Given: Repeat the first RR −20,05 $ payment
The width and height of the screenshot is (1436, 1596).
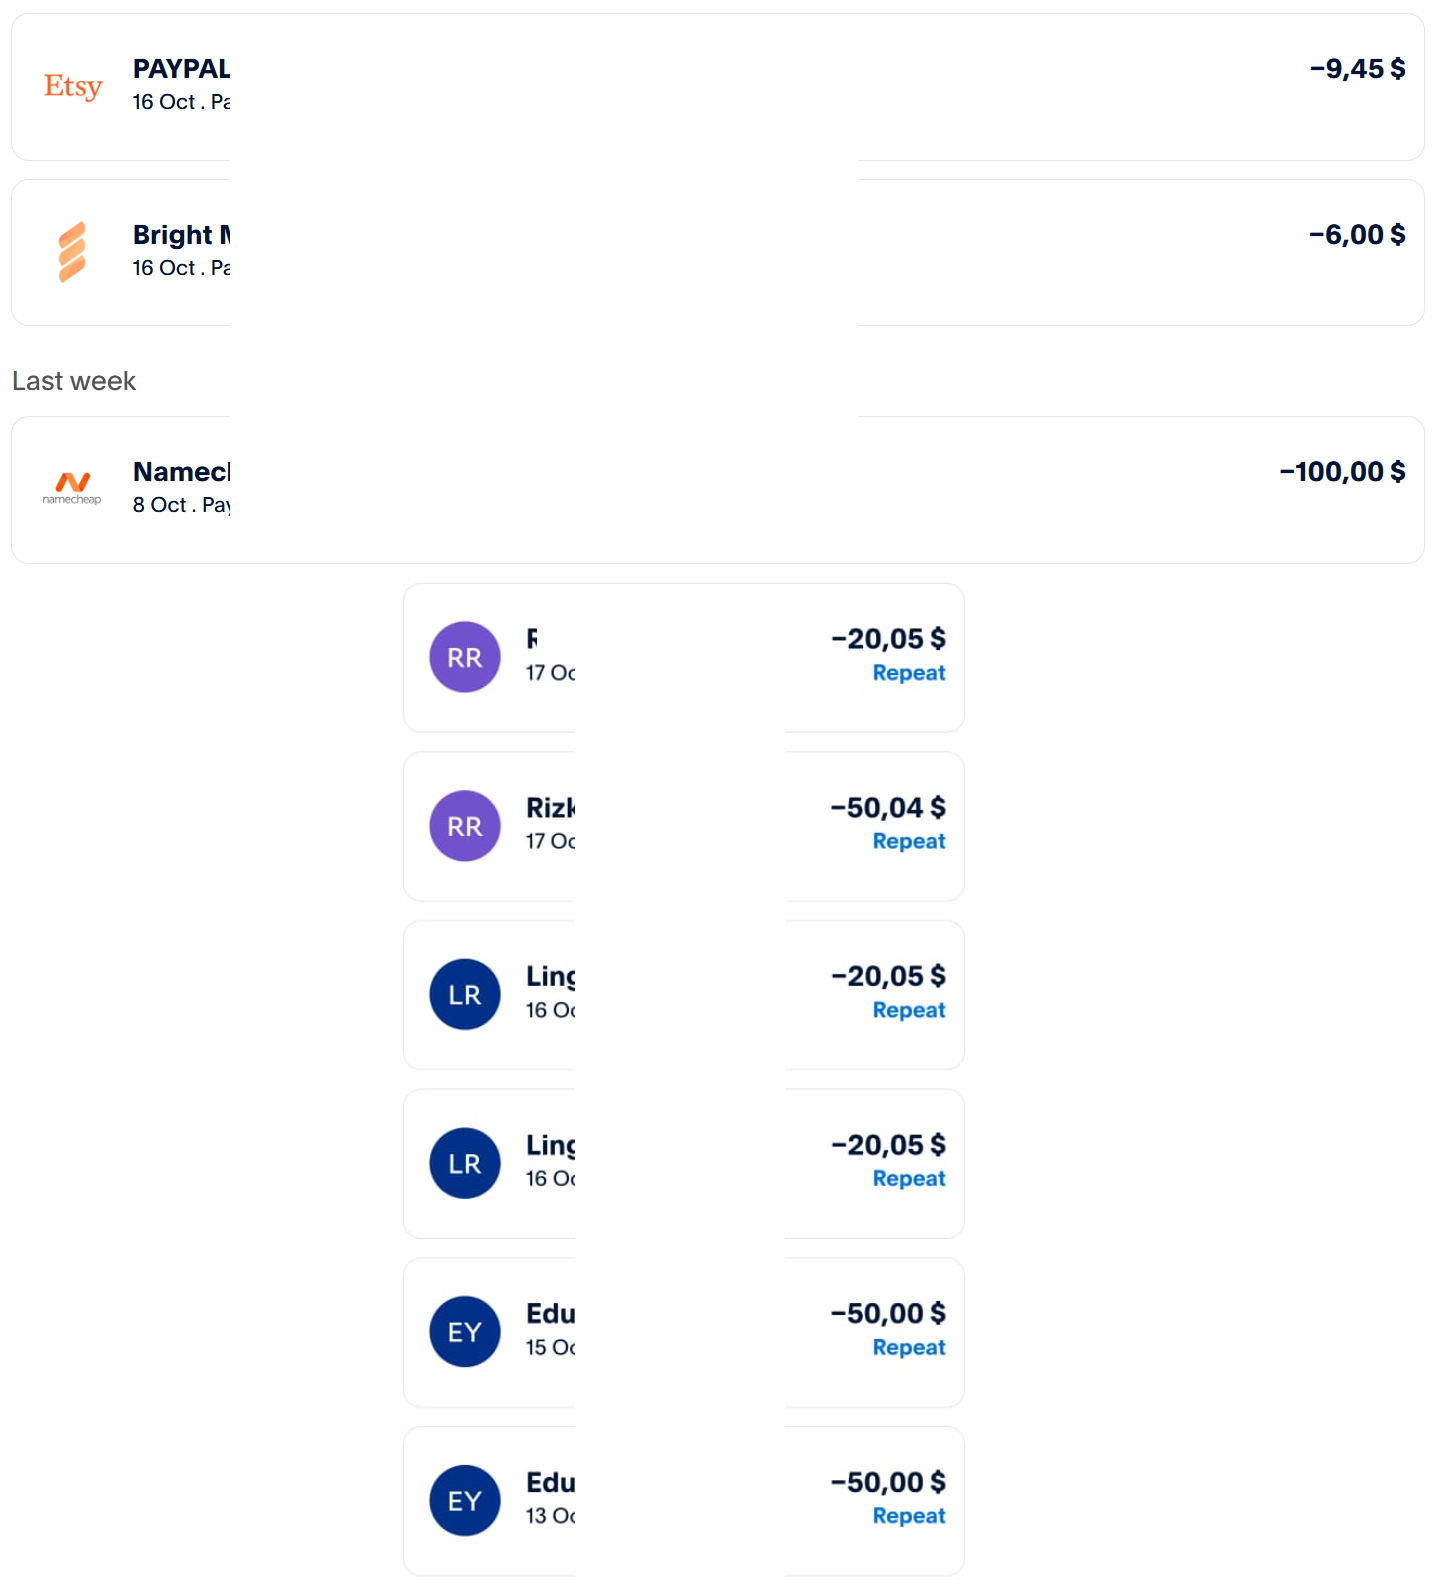Looking at the screenshot, I should 908,673.
